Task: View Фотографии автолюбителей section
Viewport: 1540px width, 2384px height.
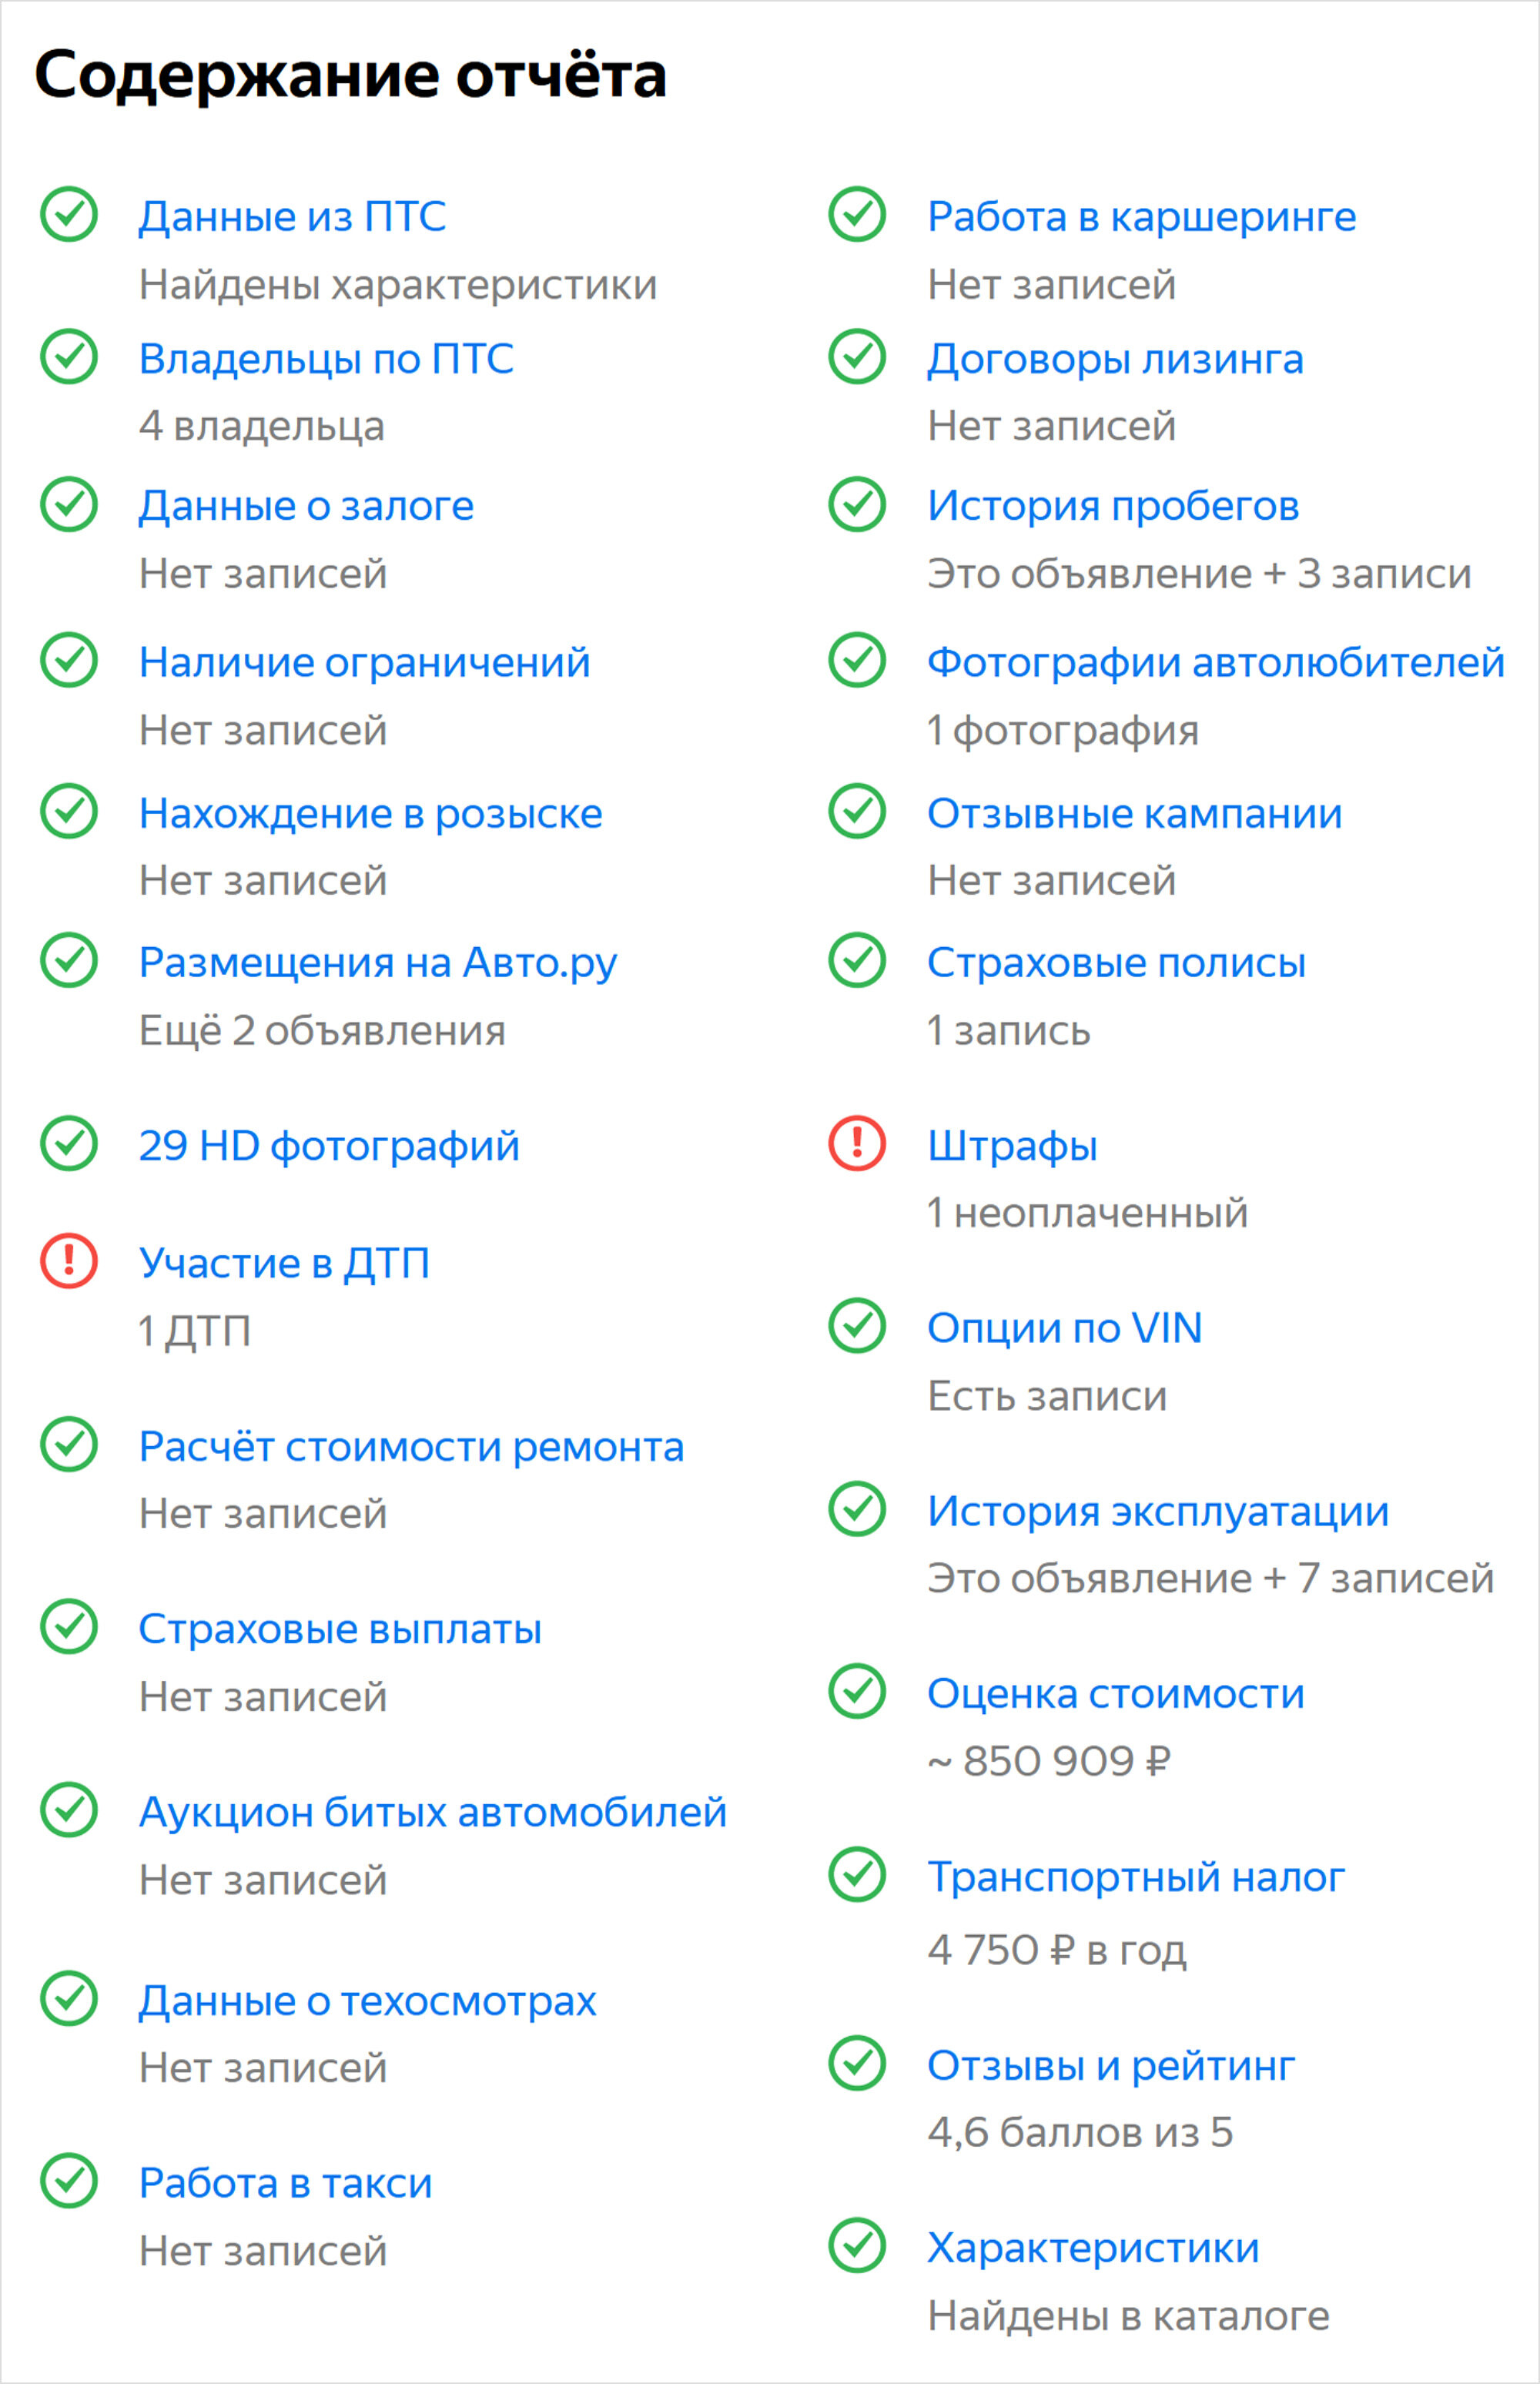Action: 1216,663
